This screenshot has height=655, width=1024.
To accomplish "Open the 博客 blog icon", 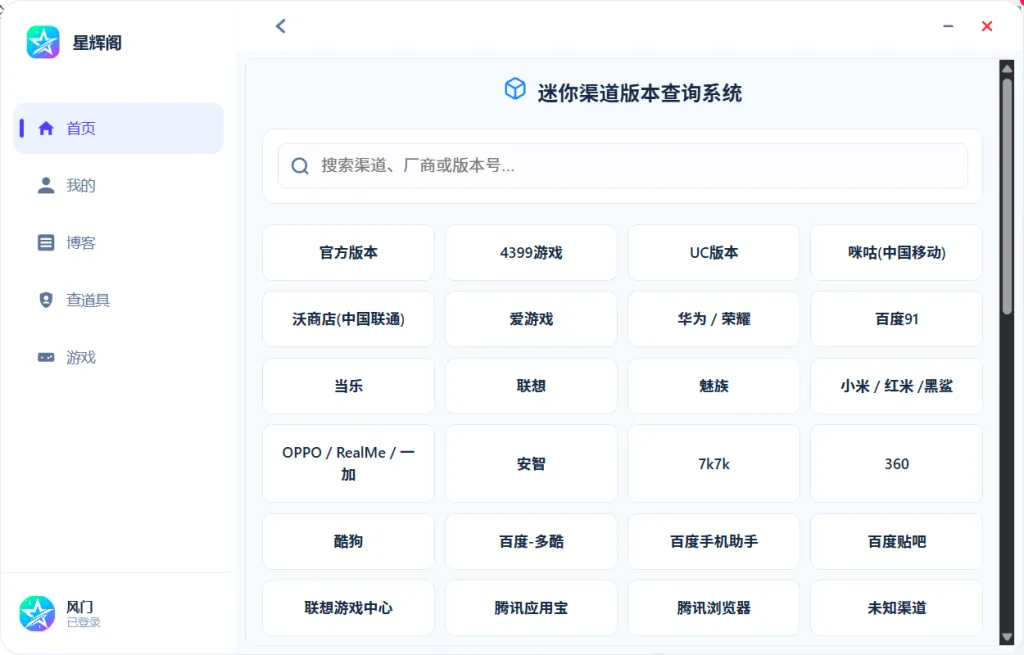I will click(x=46, y=242).
